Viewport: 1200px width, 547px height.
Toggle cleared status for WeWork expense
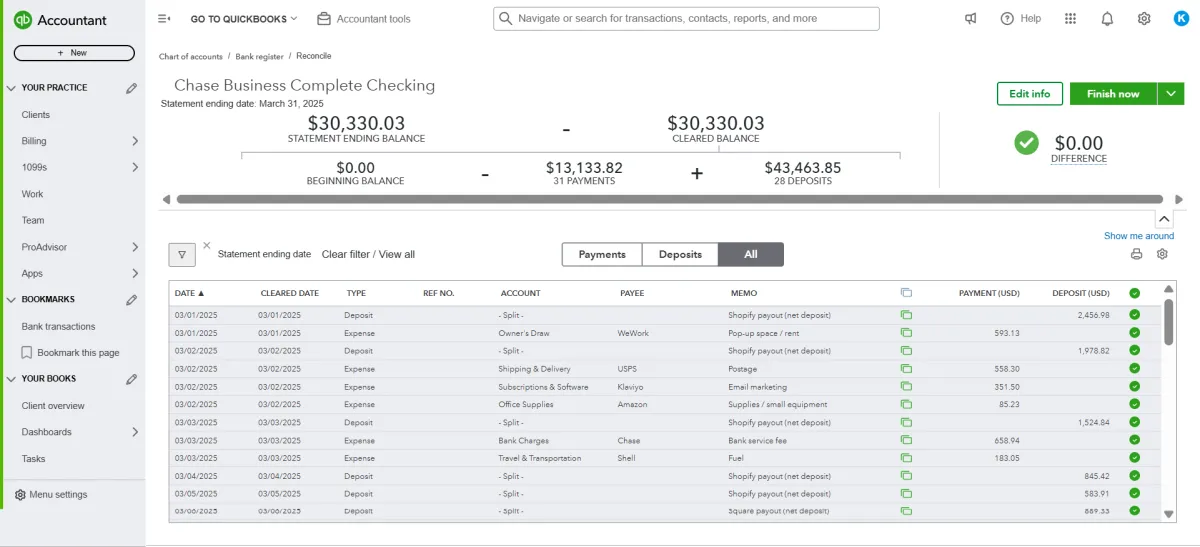(1134, 333)
